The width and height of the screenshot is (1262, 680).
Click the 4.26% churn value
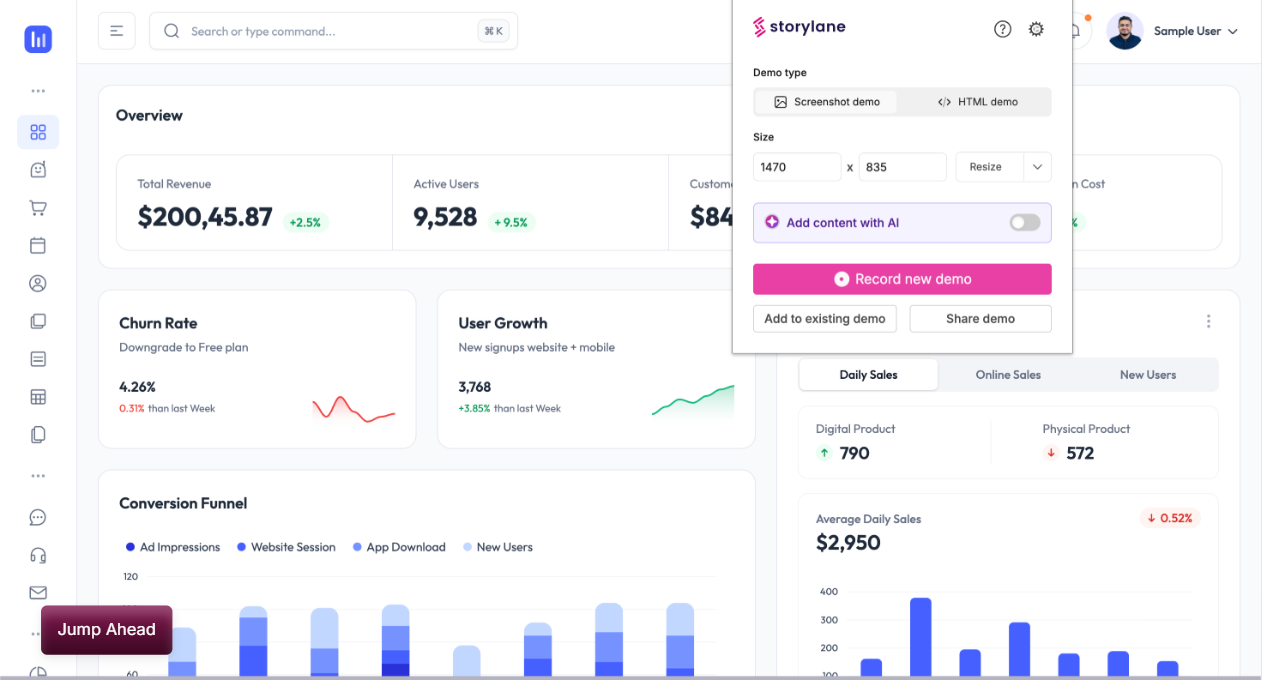coord(137,387)
